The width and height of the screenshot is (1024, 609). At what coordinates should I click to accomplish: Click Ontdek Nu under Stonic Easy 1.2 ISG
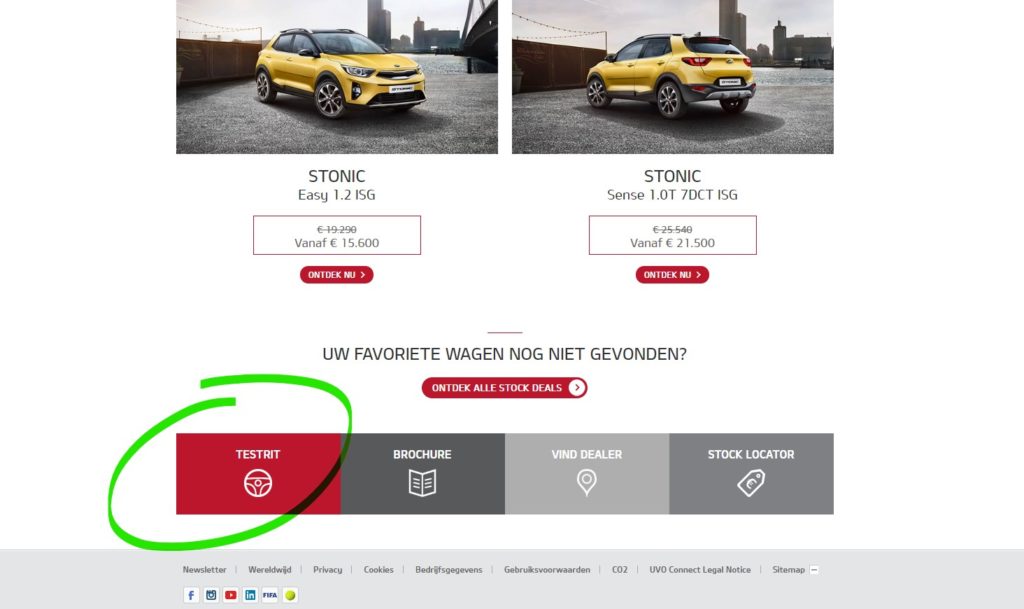[x=336, y=275]
